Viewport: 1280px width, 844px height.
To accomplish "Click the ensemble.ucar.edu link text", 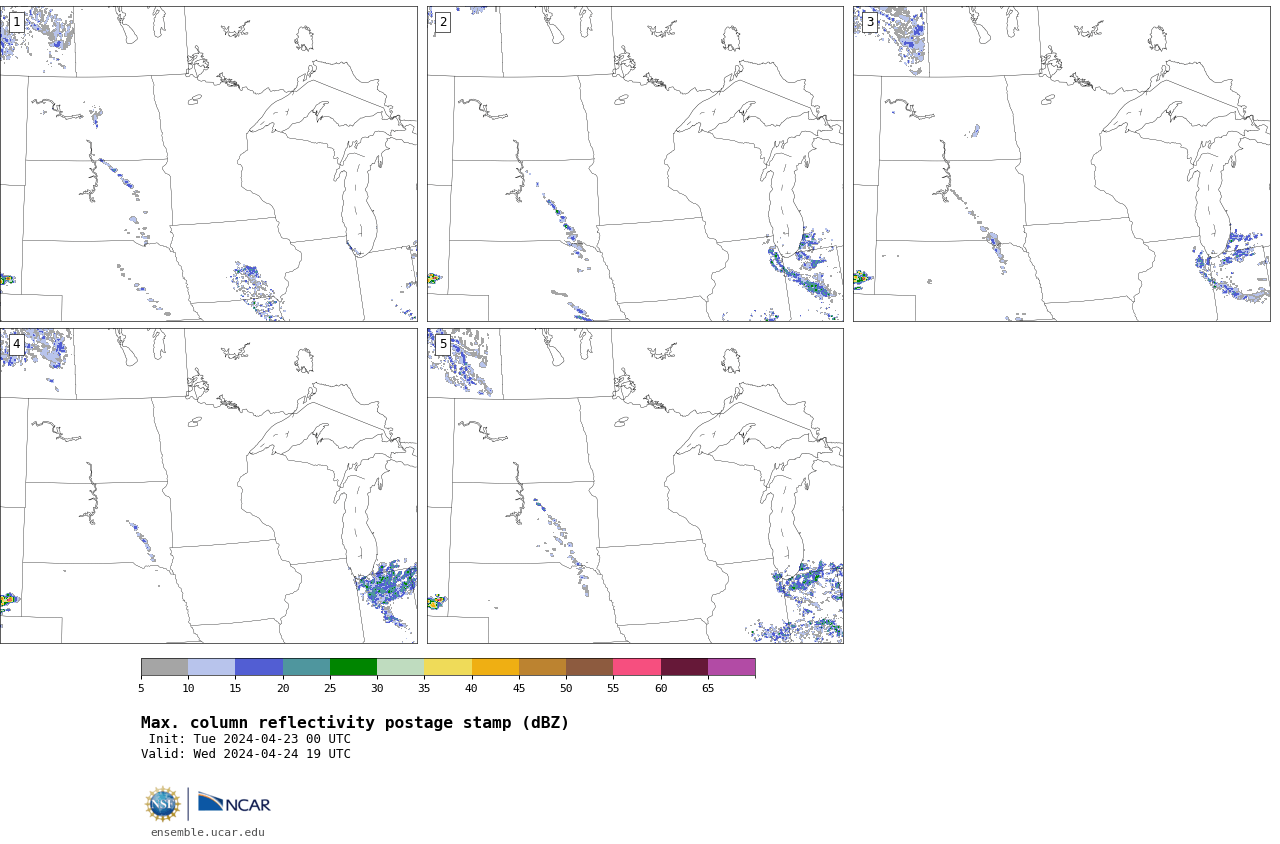I will click(x=208, y=832).
